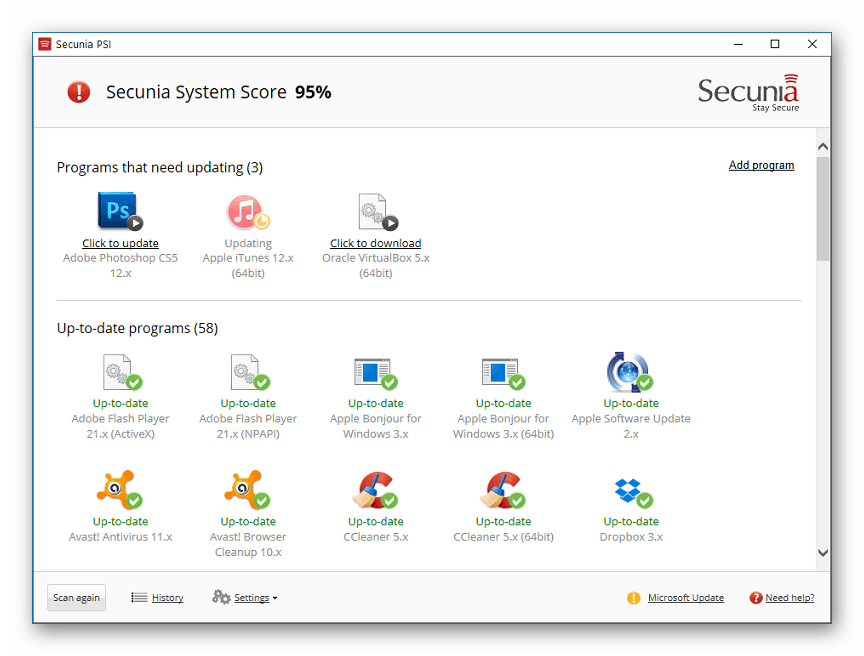Image resolution: width=864 pixels, height=656 pixels.
Task: Select the Avast! Antivirus 11.x icon
Action: [119, 490]
